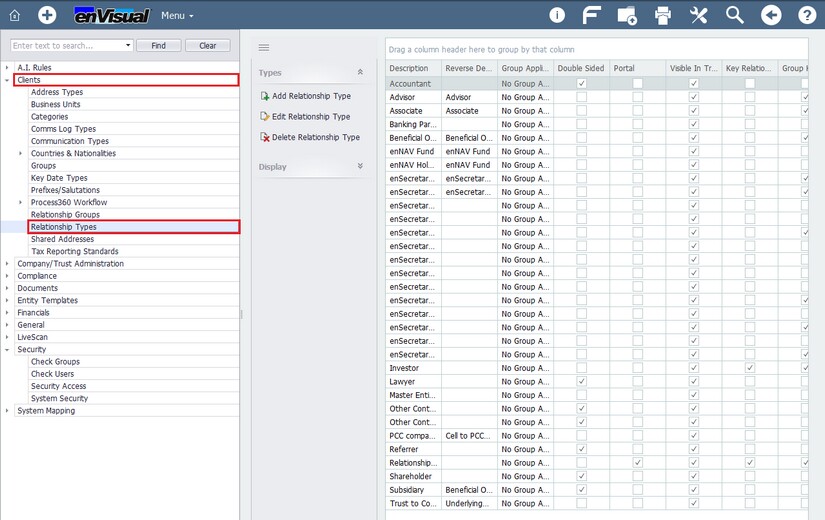The height and width of the screenshot is (520, 825).
Task: Toggle Portal checkbox in Relationship row
Action: click(637, 463)
